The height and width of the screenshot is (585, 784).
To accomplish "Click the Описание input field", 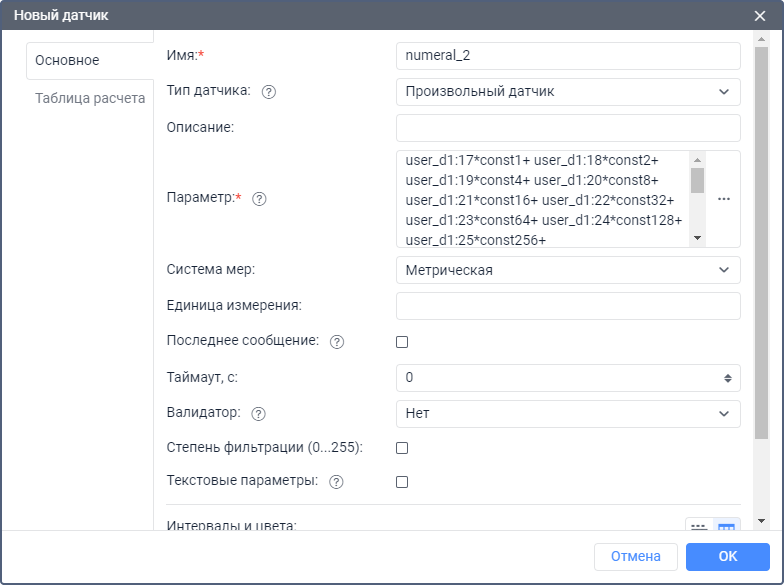I will pyautogui.click(x=568, y=128).
